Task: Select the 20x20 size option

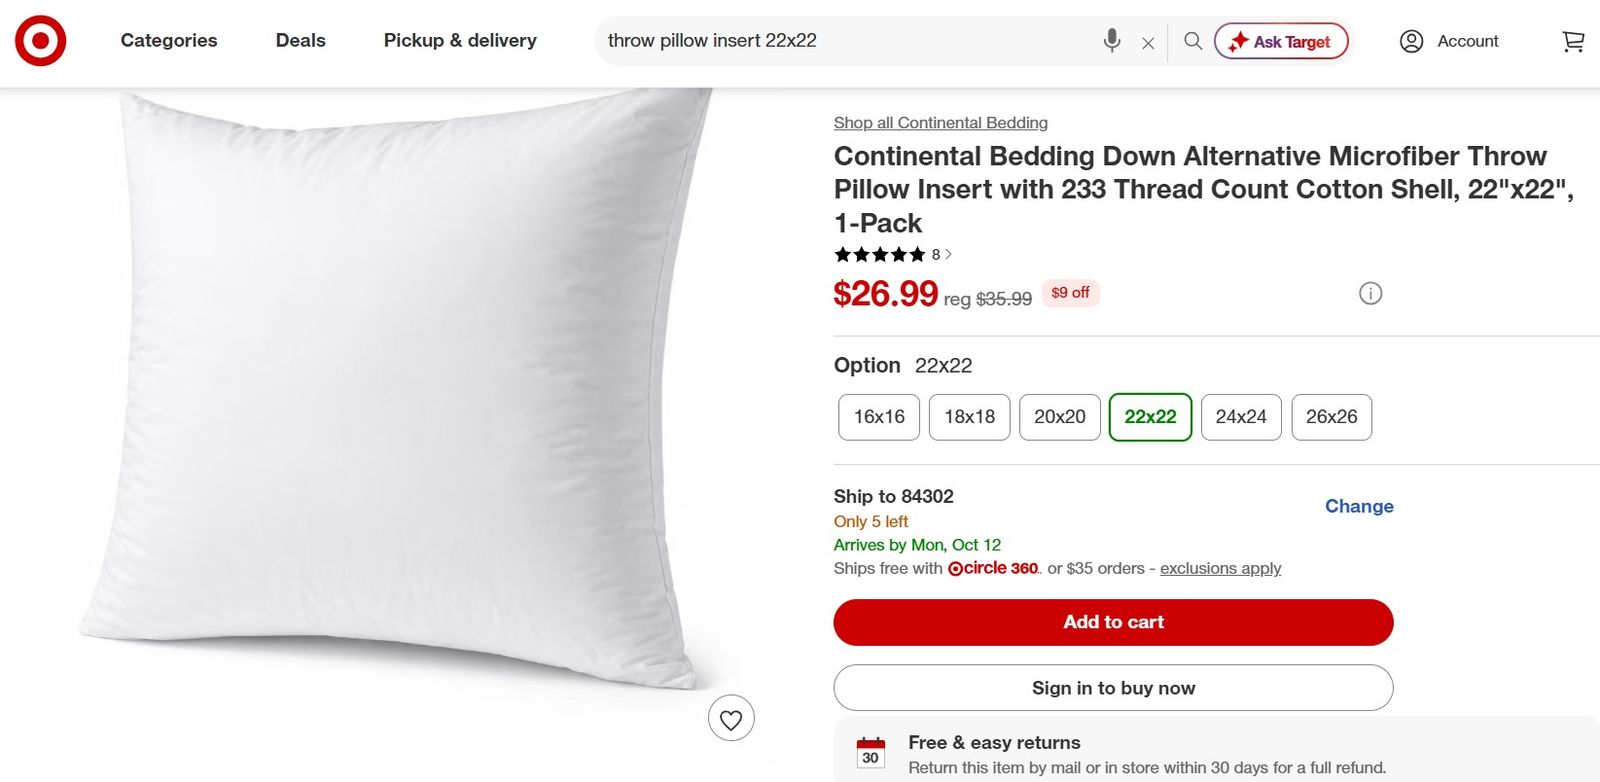Action: pos(1060,417)
